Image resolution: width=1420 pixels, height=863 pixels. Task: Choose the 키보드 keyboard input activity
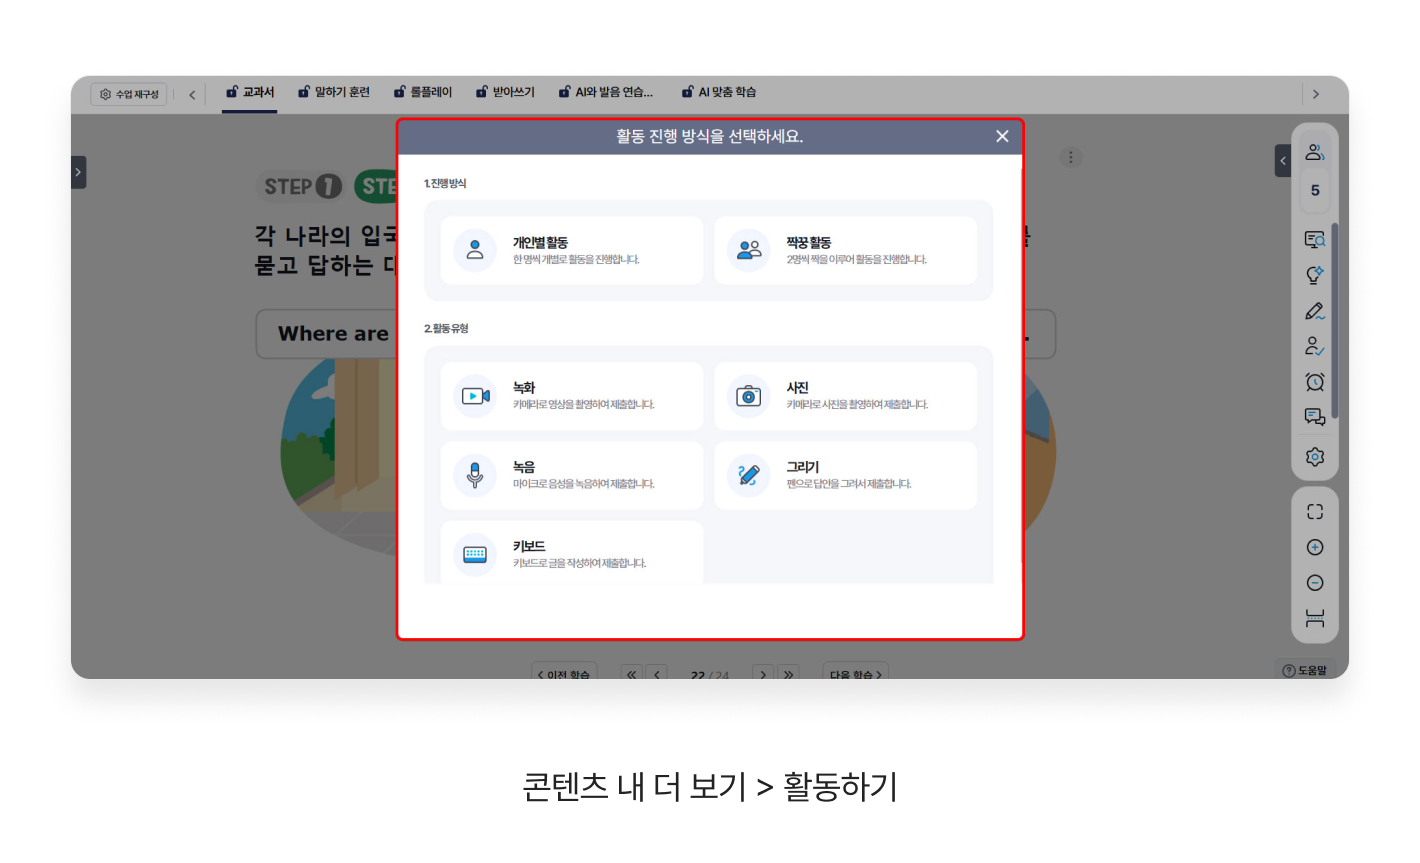click(571, 553)
